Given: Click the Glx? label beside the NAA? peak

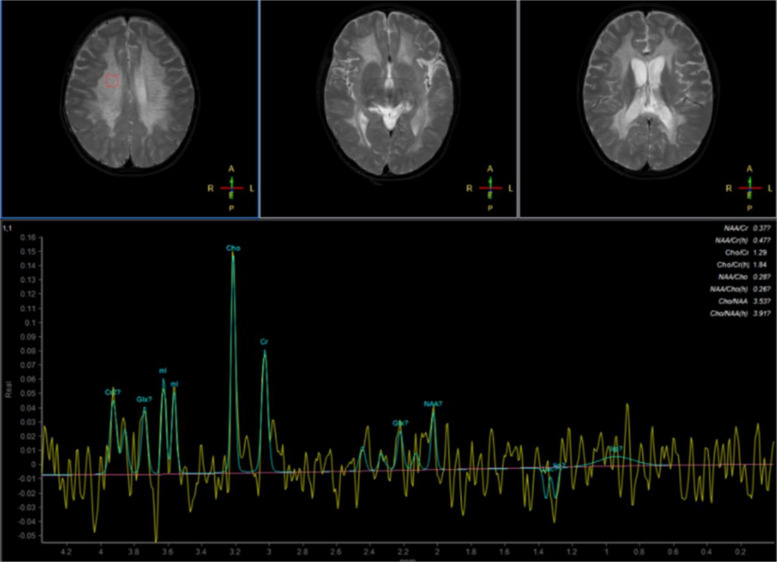Looking at the screenshot, I should 400,423.
